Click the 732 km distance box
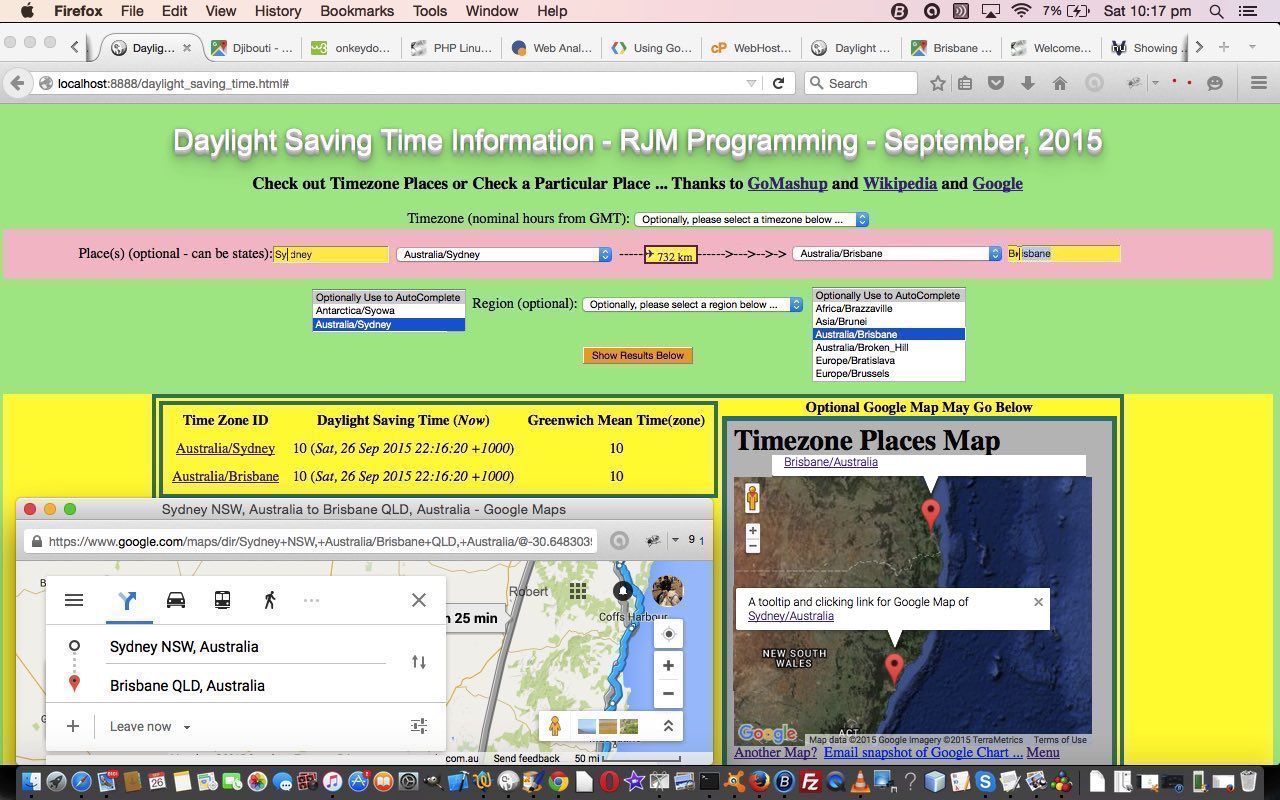Image resolution: width=1280 pixels, height=800 pixels. click(670, 255)
